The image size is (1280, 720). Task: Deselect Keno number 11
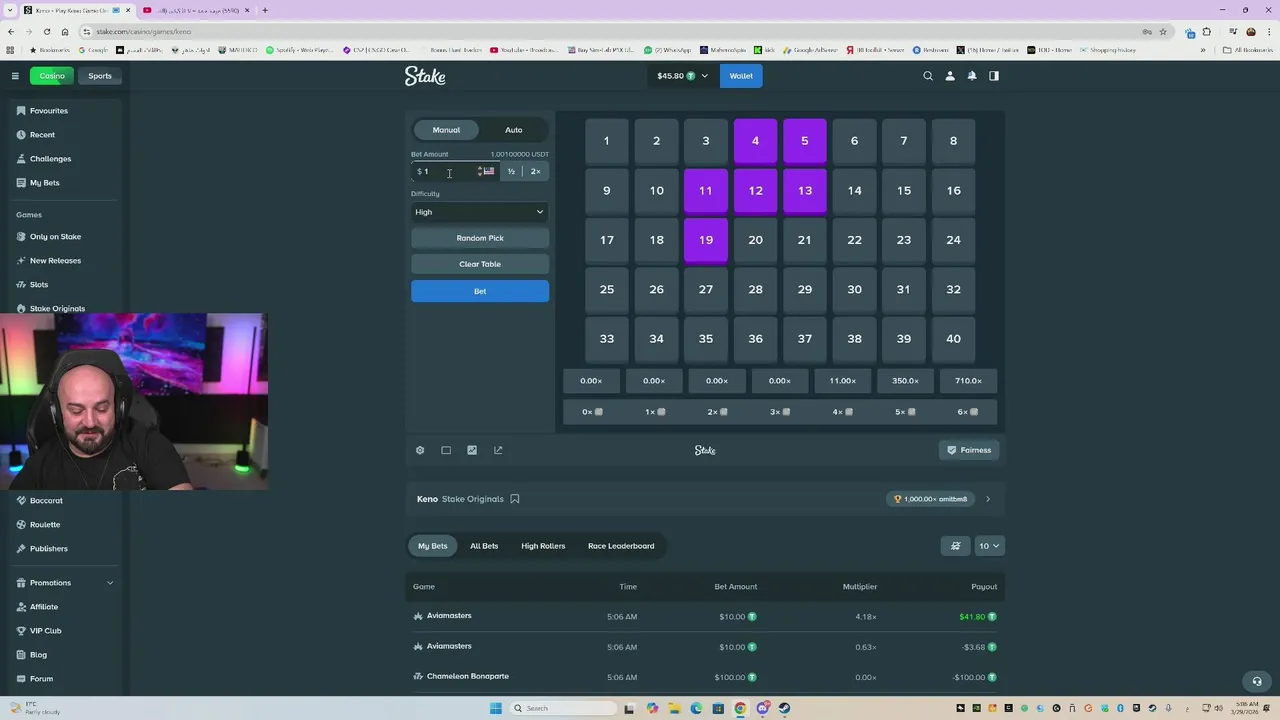coord(706,191)
